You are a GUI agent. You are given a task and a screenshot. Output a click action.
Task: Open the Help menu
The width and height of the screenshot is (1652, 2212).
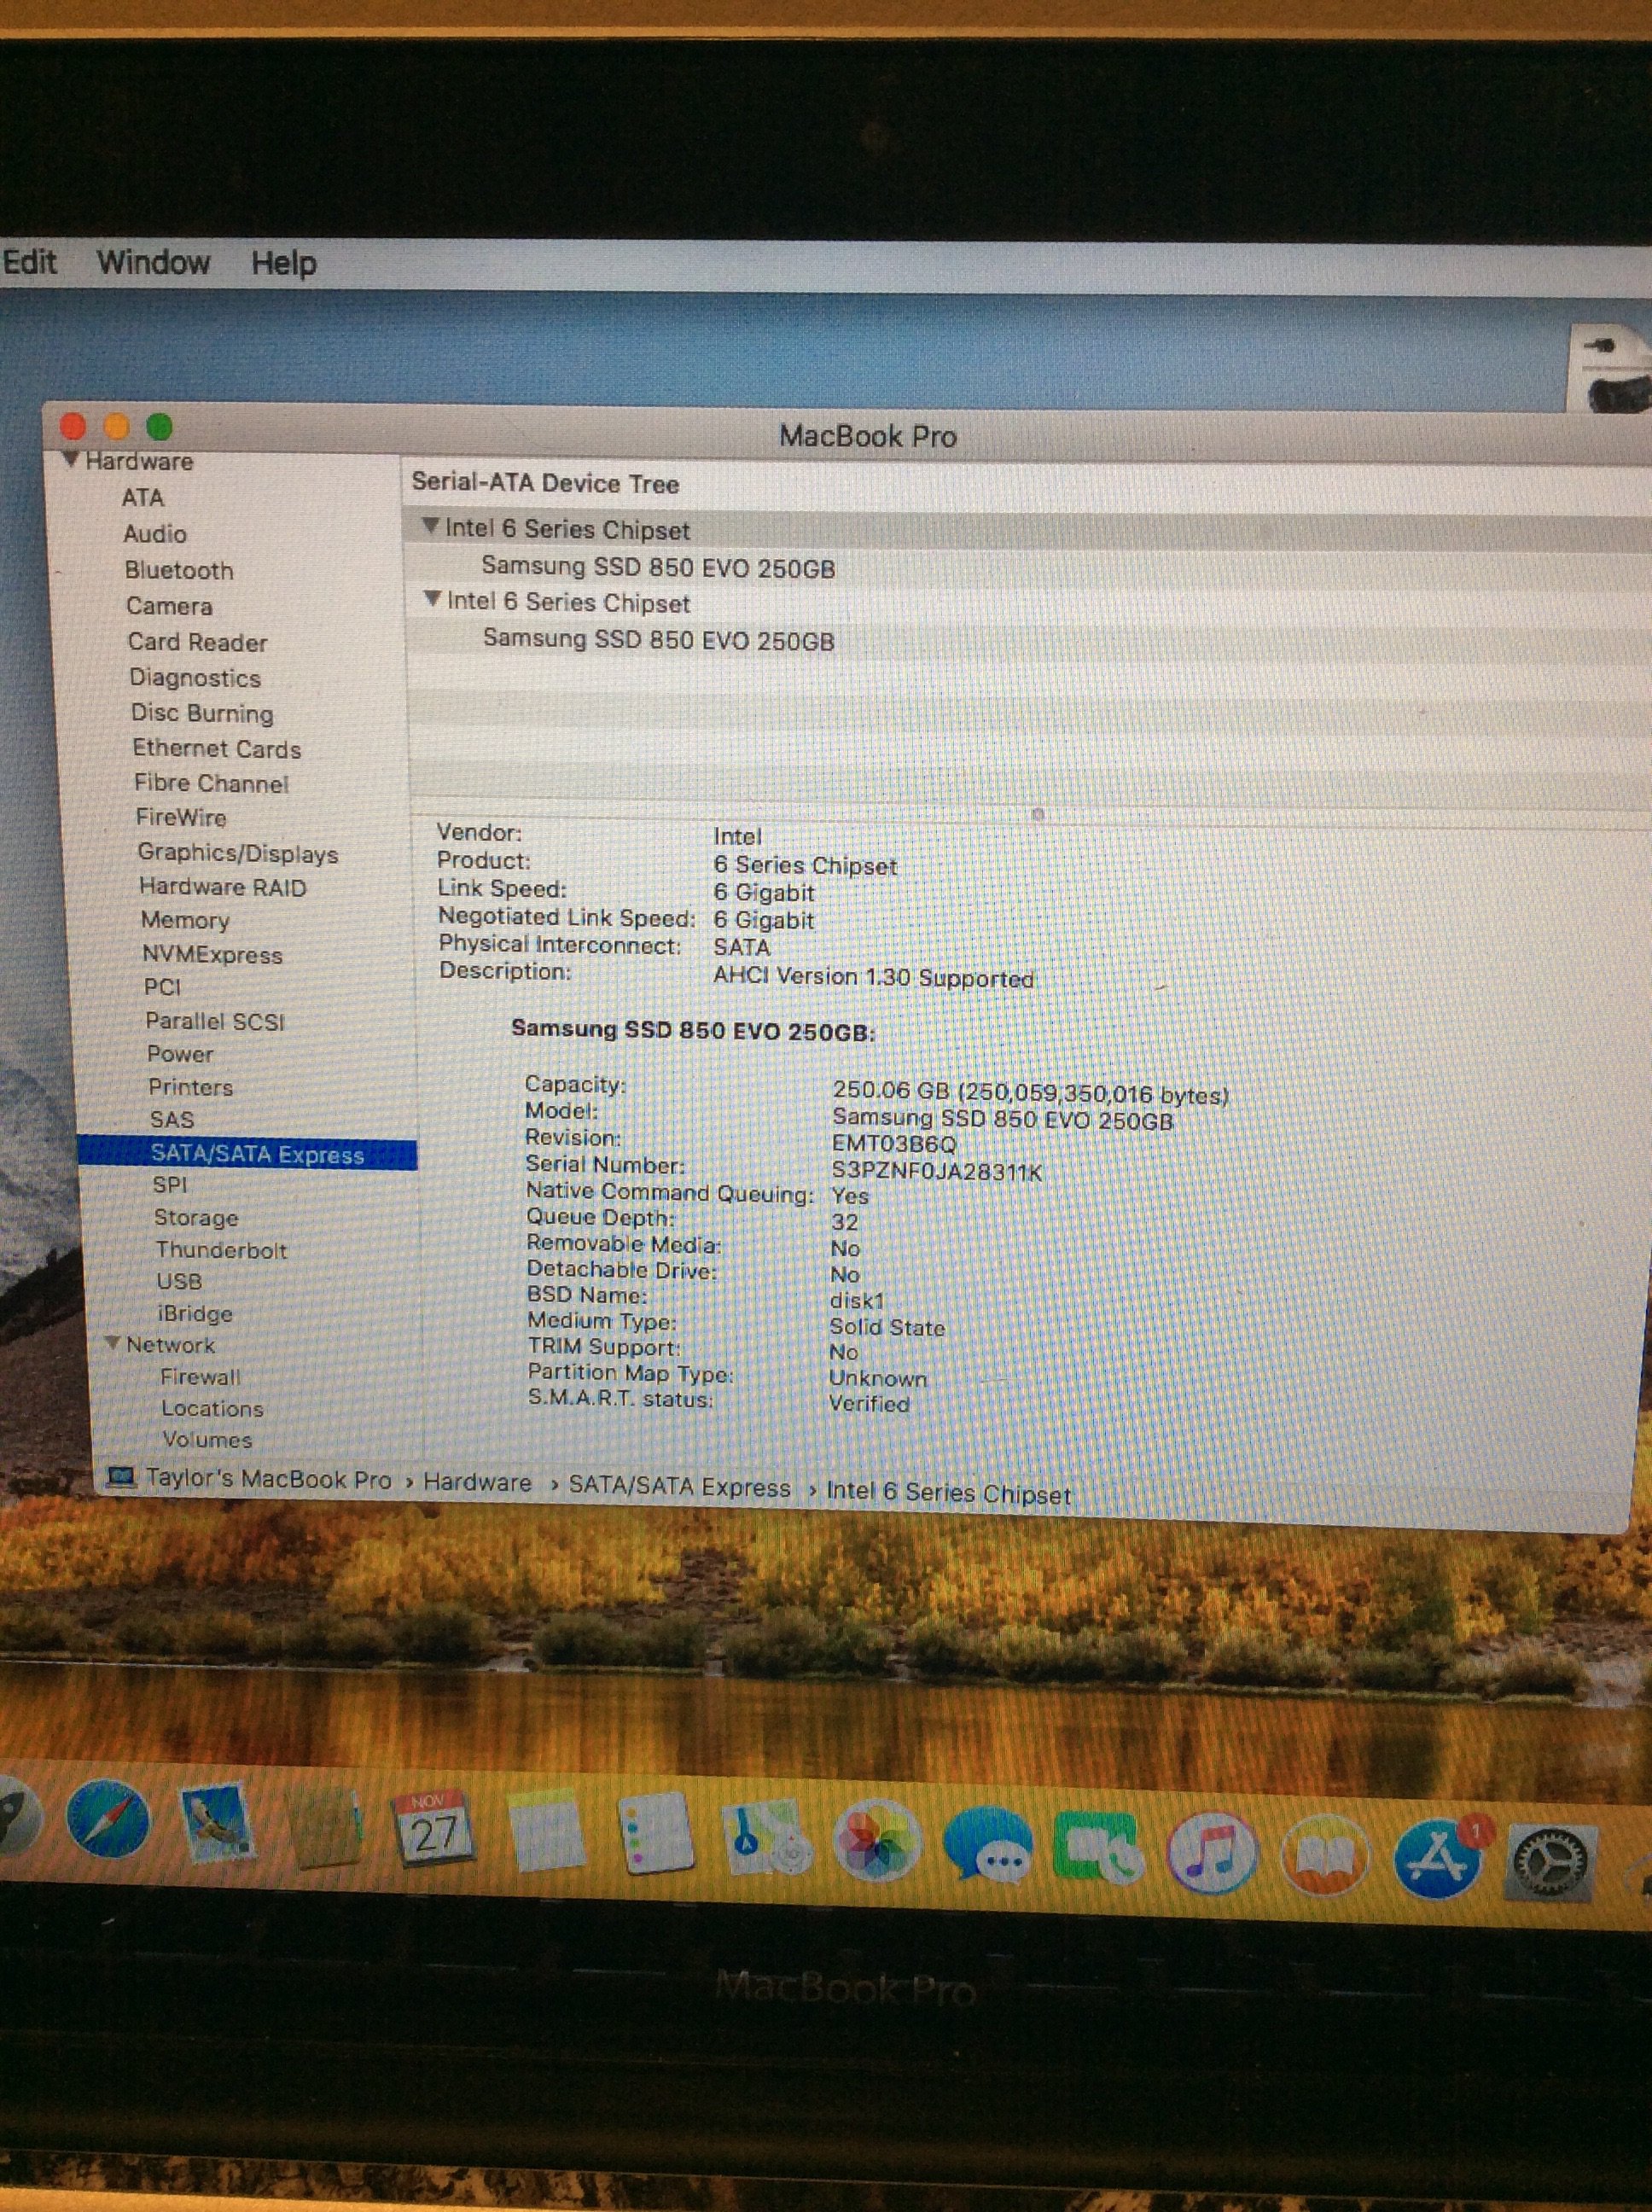pos(284,264)
